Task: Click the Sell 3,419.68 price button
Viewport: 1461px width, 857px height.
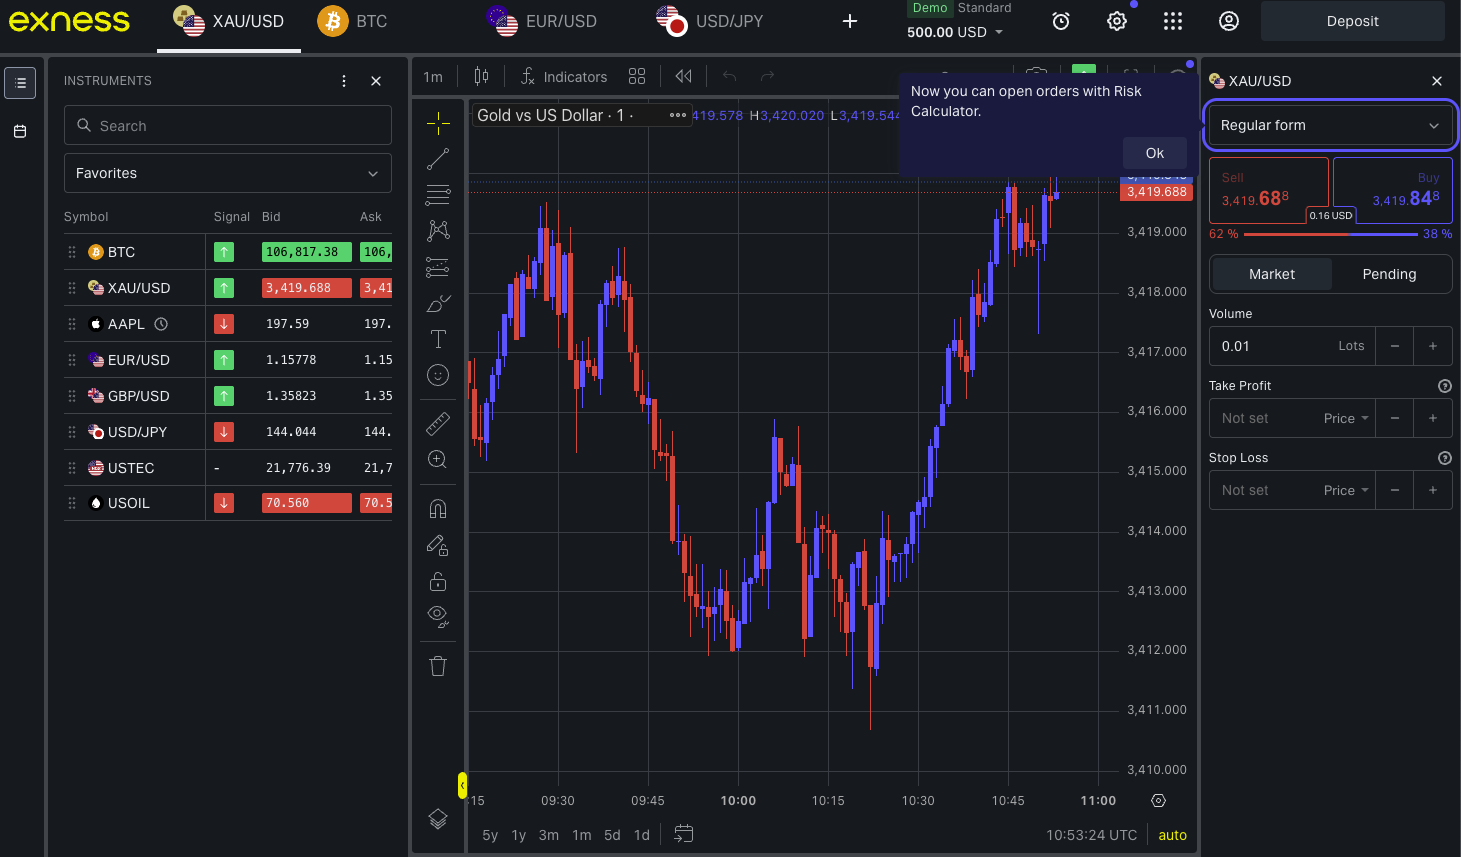Action: [x=1268, y=190]
